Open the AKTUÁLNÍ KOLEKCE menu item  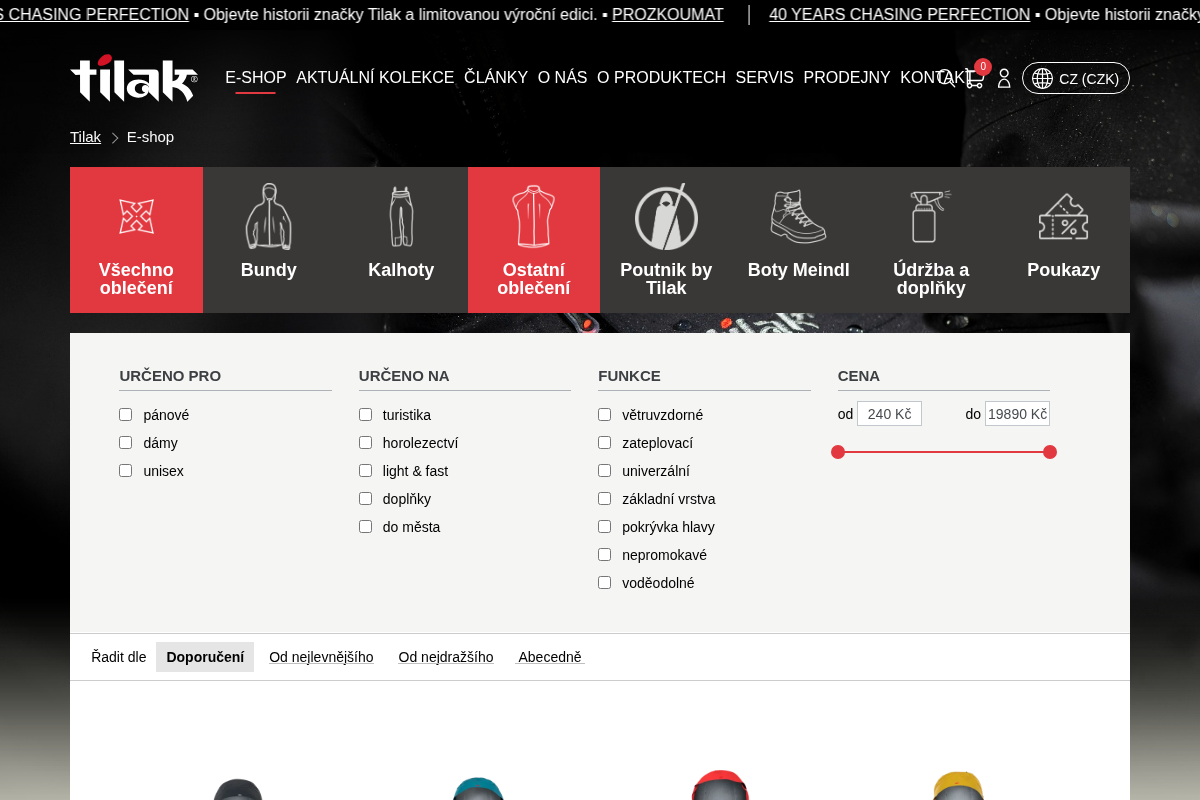375,78
